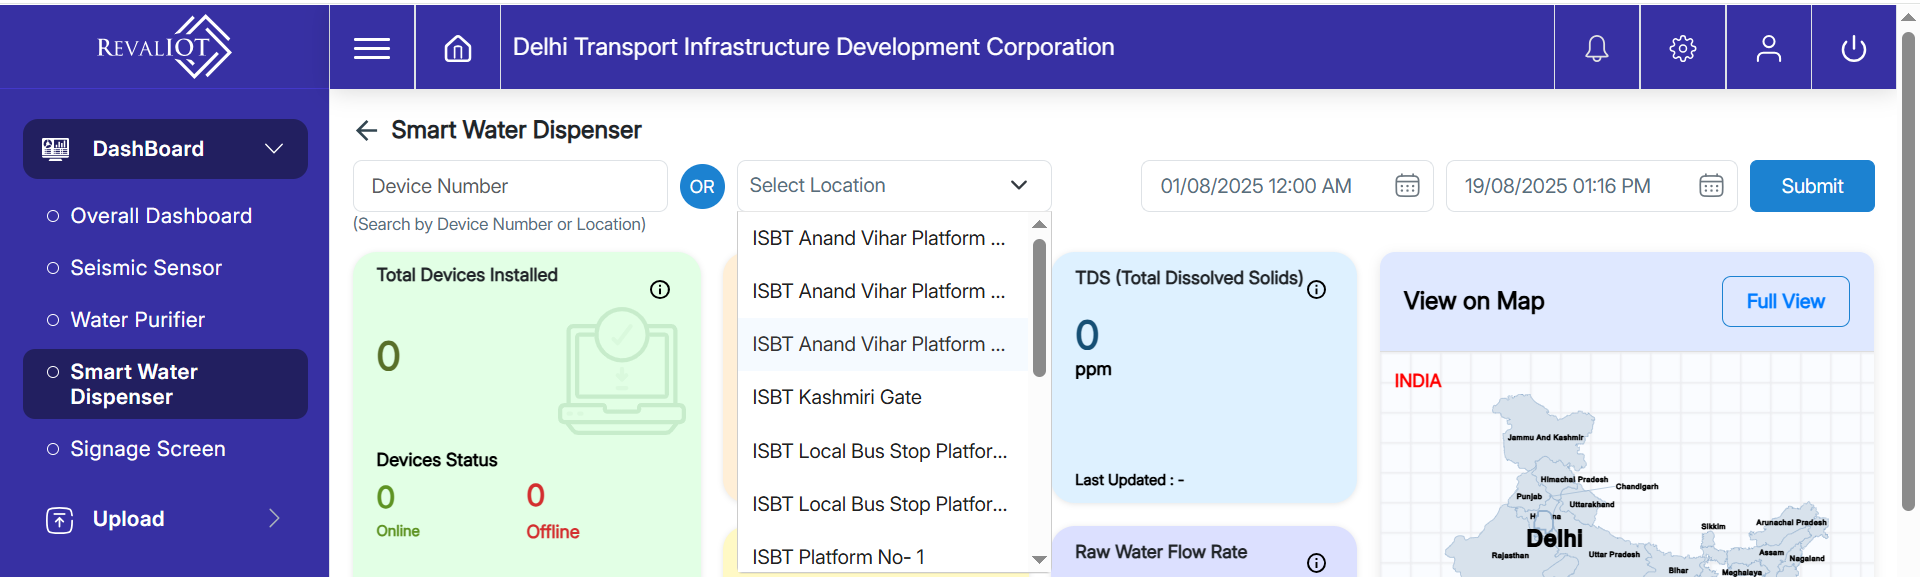This screenshot has width=1920, height=577.
Task: Open Seismic Sensor dashboard page
Action: click(x=146, y=268)
